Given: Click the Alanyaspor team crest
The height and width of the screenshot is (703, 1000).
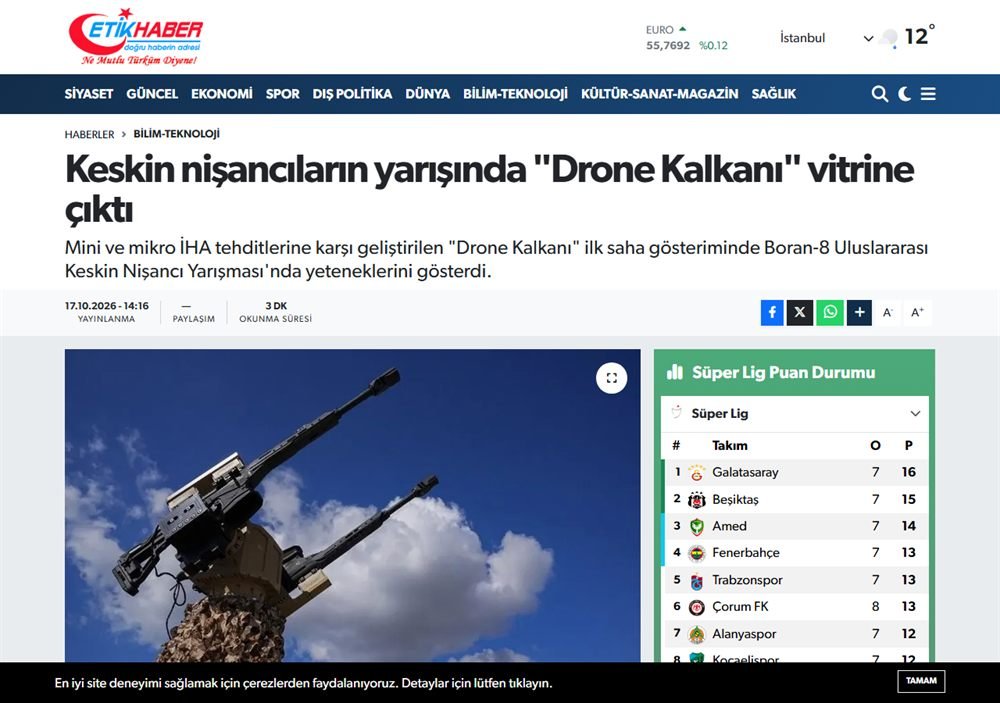Looking at the screenshot, I should (696, 634).
